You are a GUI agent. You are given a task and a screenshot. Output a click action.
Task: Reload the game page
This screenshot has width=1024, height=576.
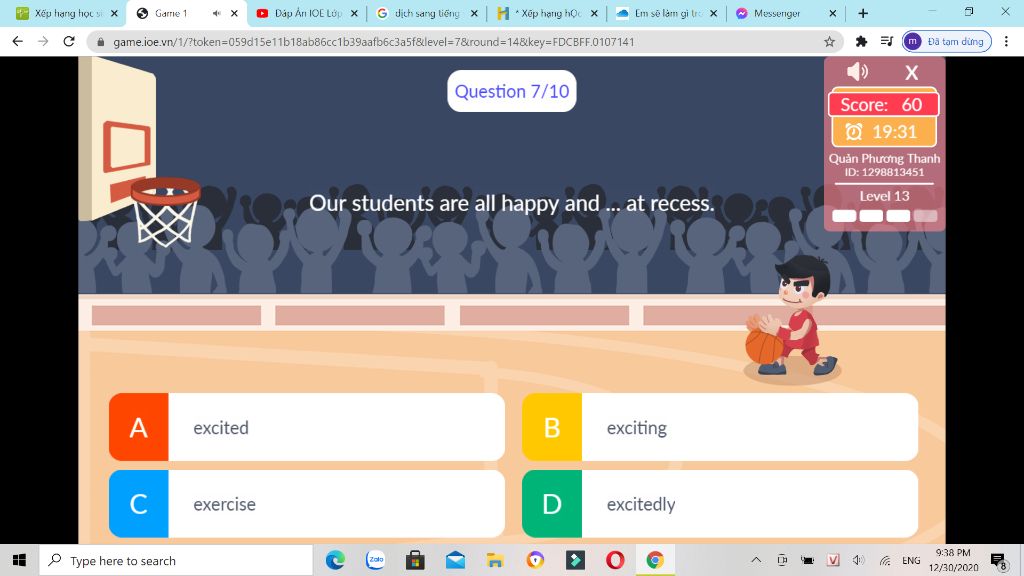[x=69, y=41]
